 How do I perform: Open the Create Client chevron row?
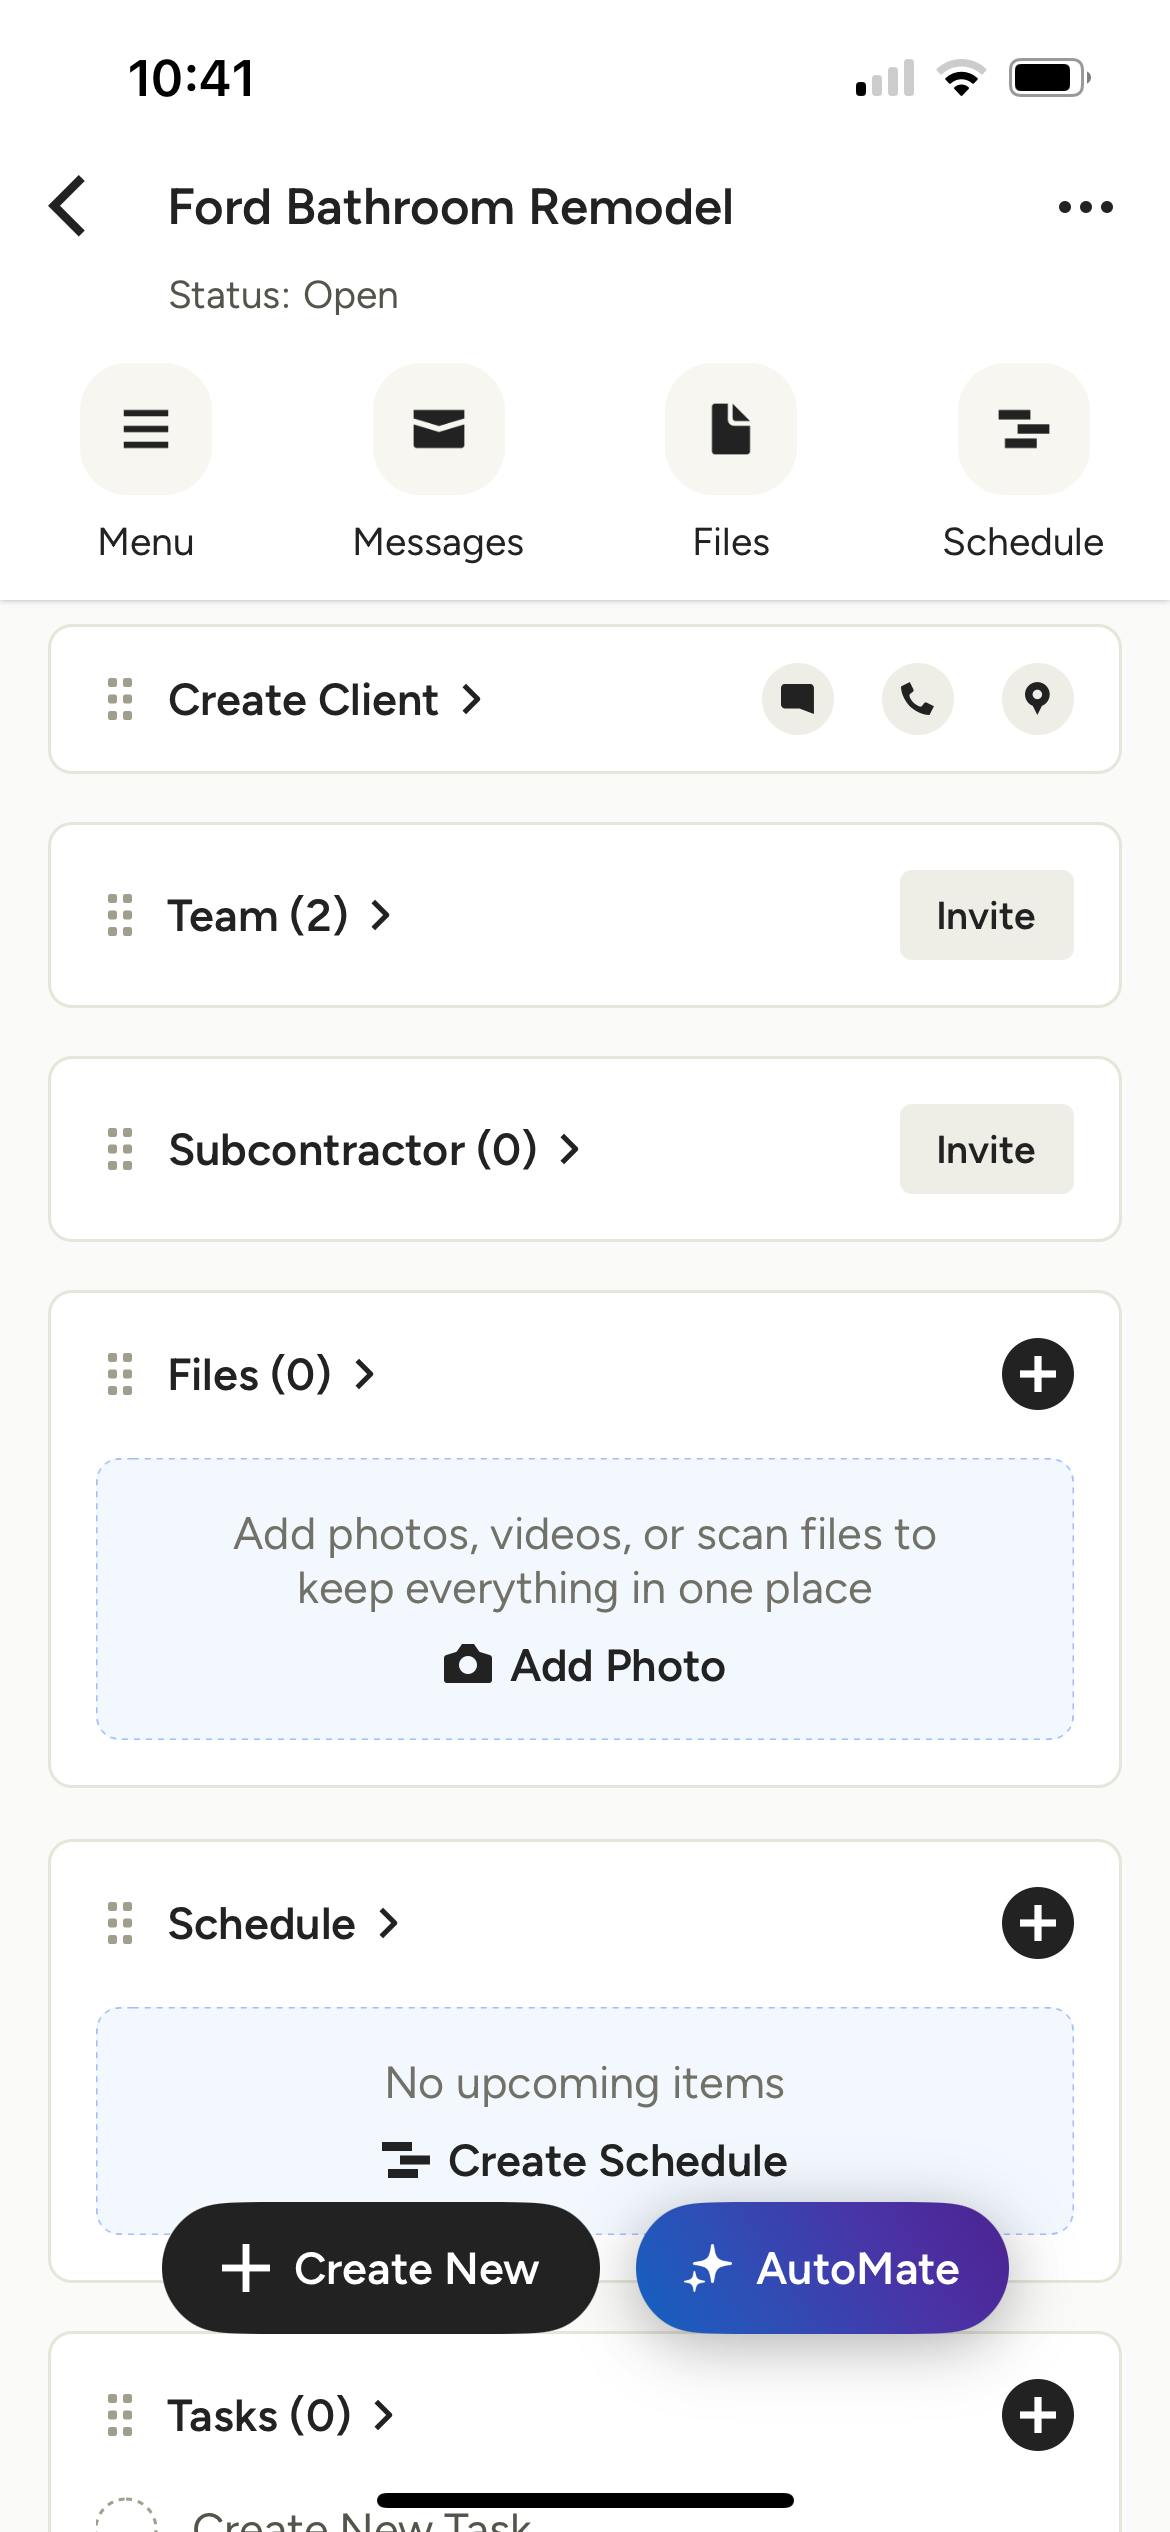point(325,700)
